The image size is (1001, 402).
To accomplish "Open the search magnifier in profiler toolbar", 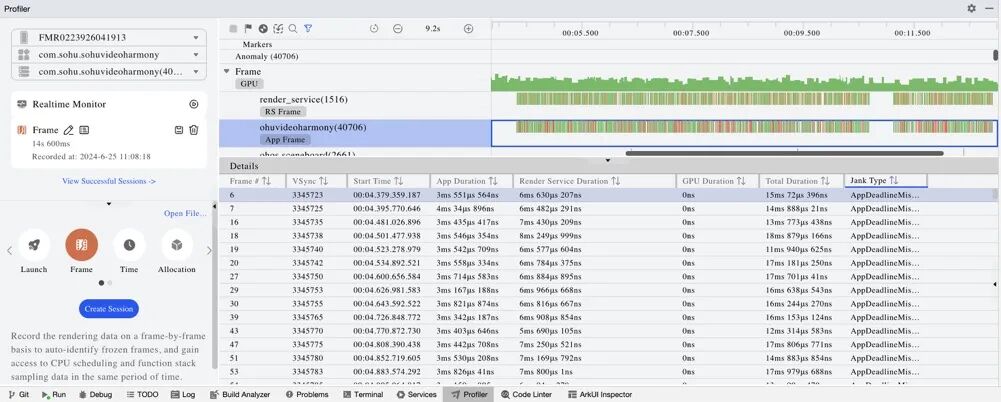I will (x=293, y=29).
